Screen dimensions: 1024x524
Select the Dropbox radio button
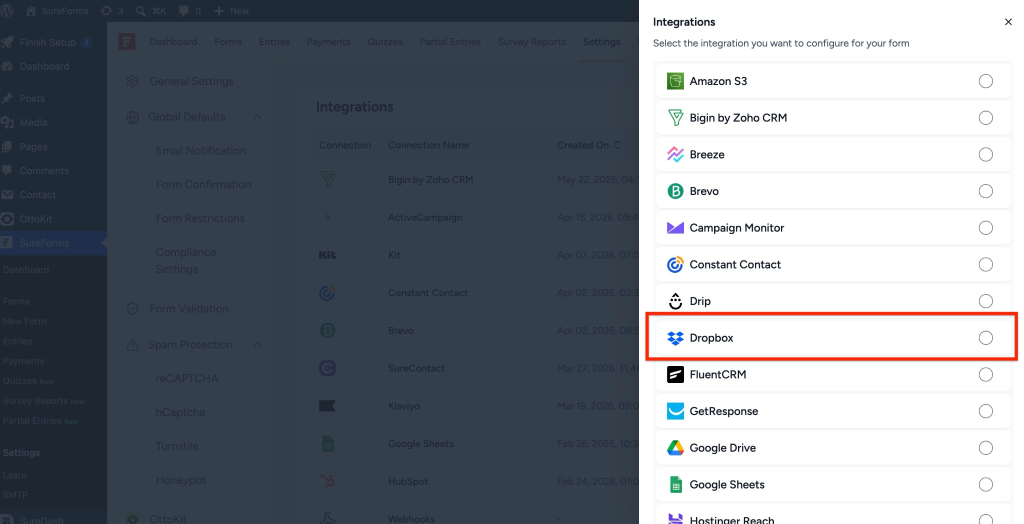point(985,338)
